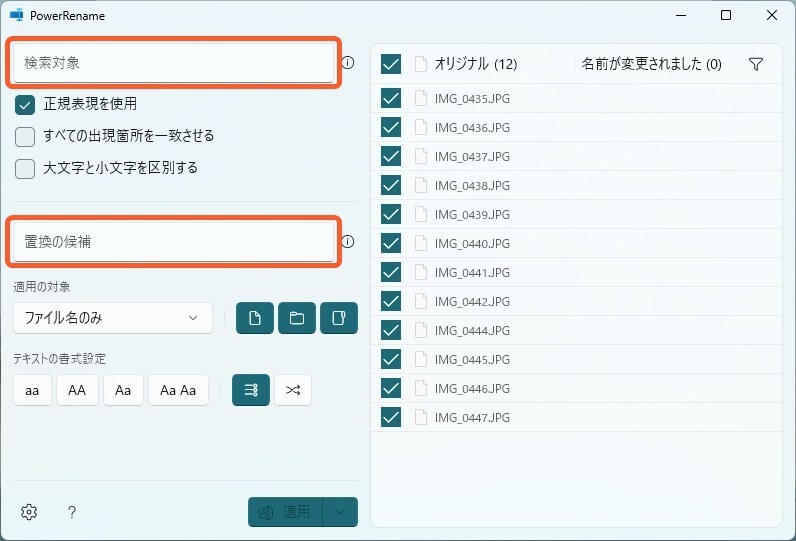The image size is (796, 541).
Task: Select Aa title case format
Action: (x=123, y=390)
